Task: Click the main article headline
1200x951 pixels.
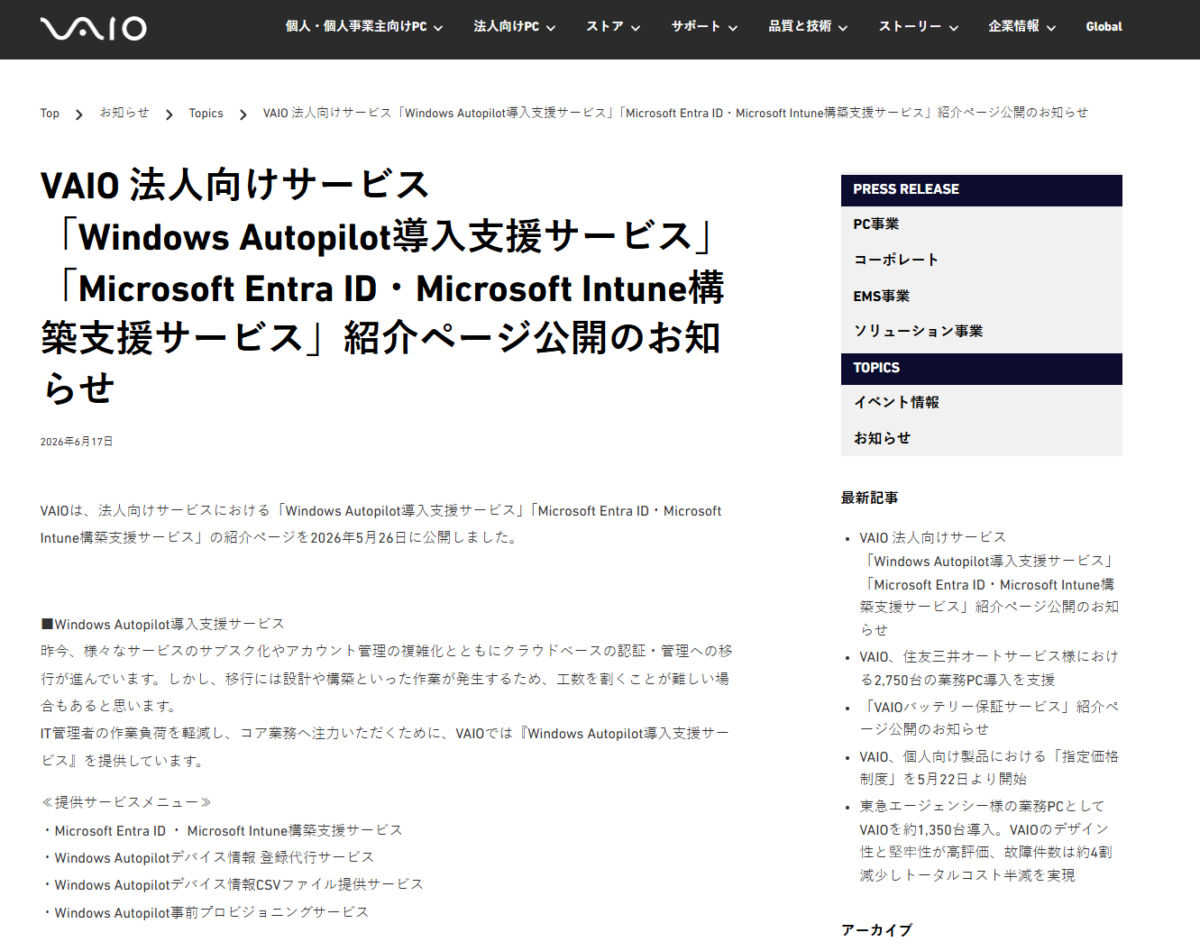Action: [382, 287]
